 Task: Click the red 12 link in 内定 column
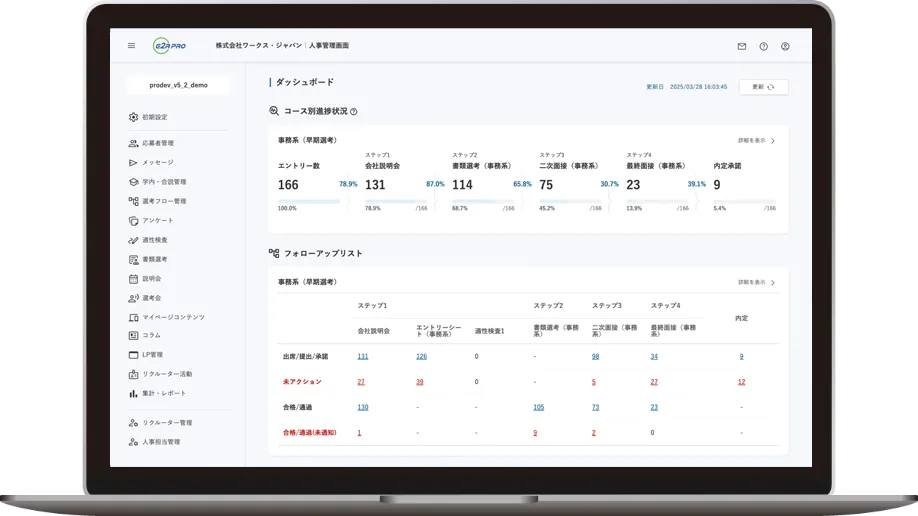(741, 382)
